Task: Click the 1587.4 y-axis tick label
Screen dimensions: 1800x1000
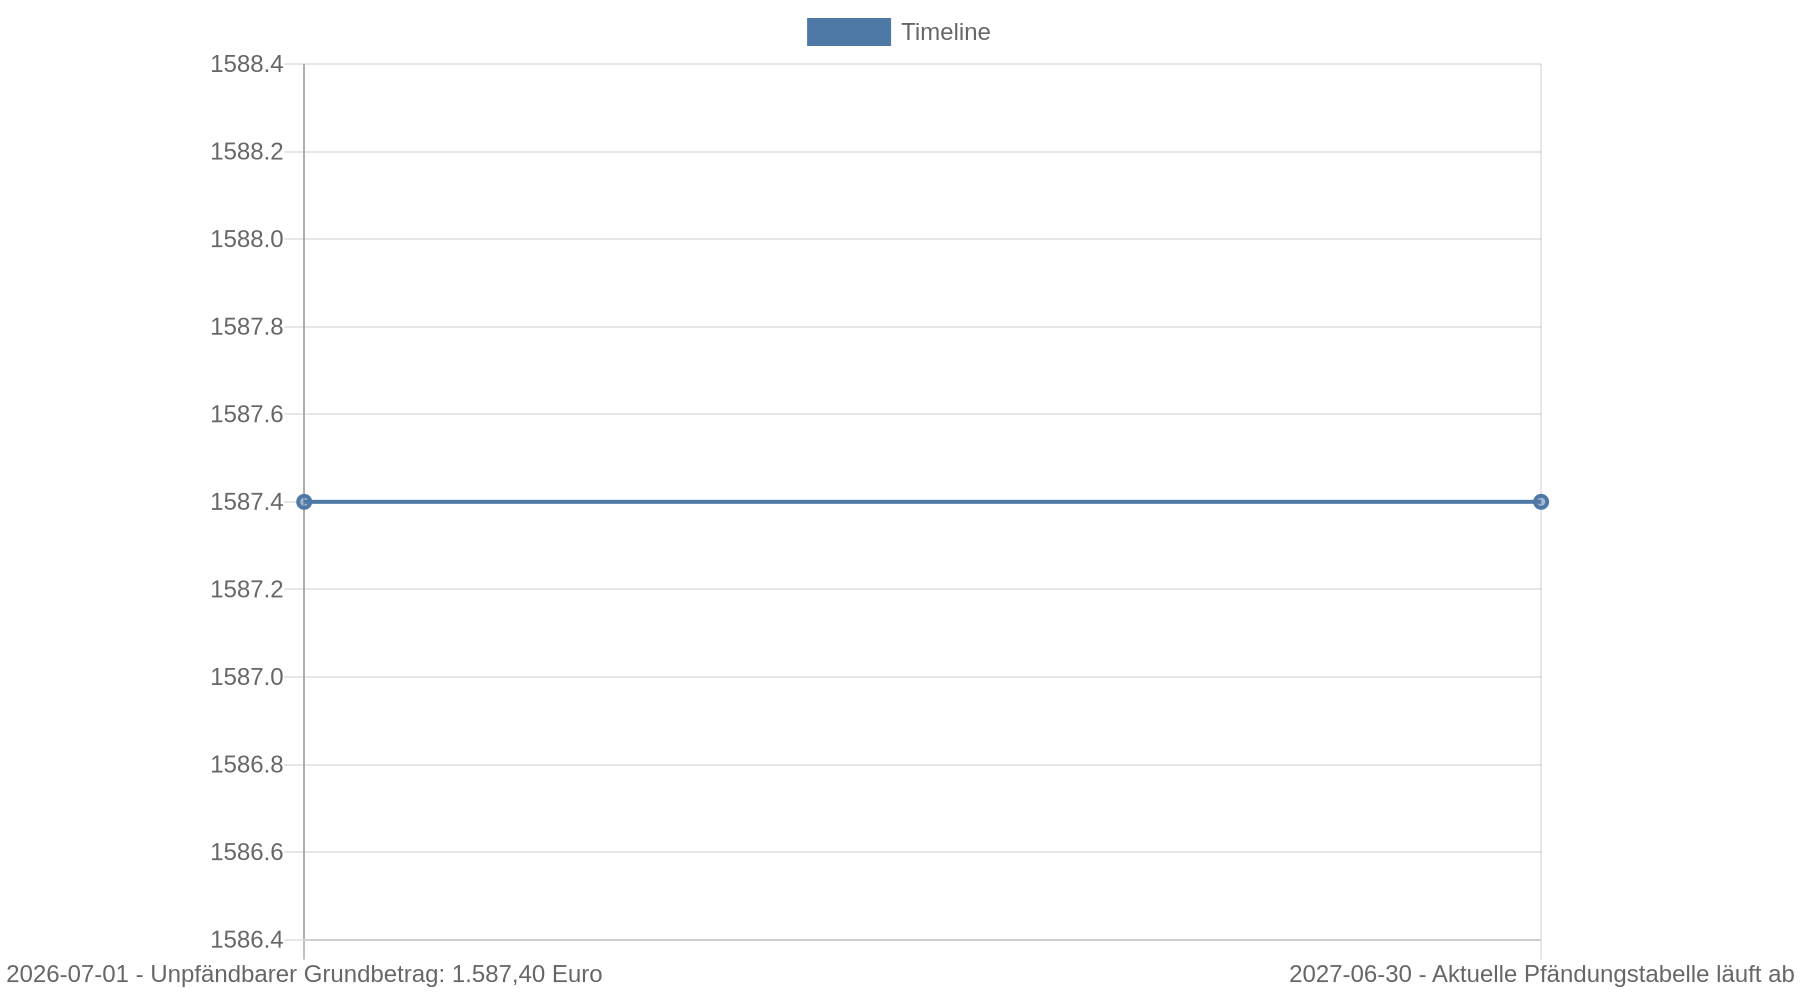Action: pos(247,502)
